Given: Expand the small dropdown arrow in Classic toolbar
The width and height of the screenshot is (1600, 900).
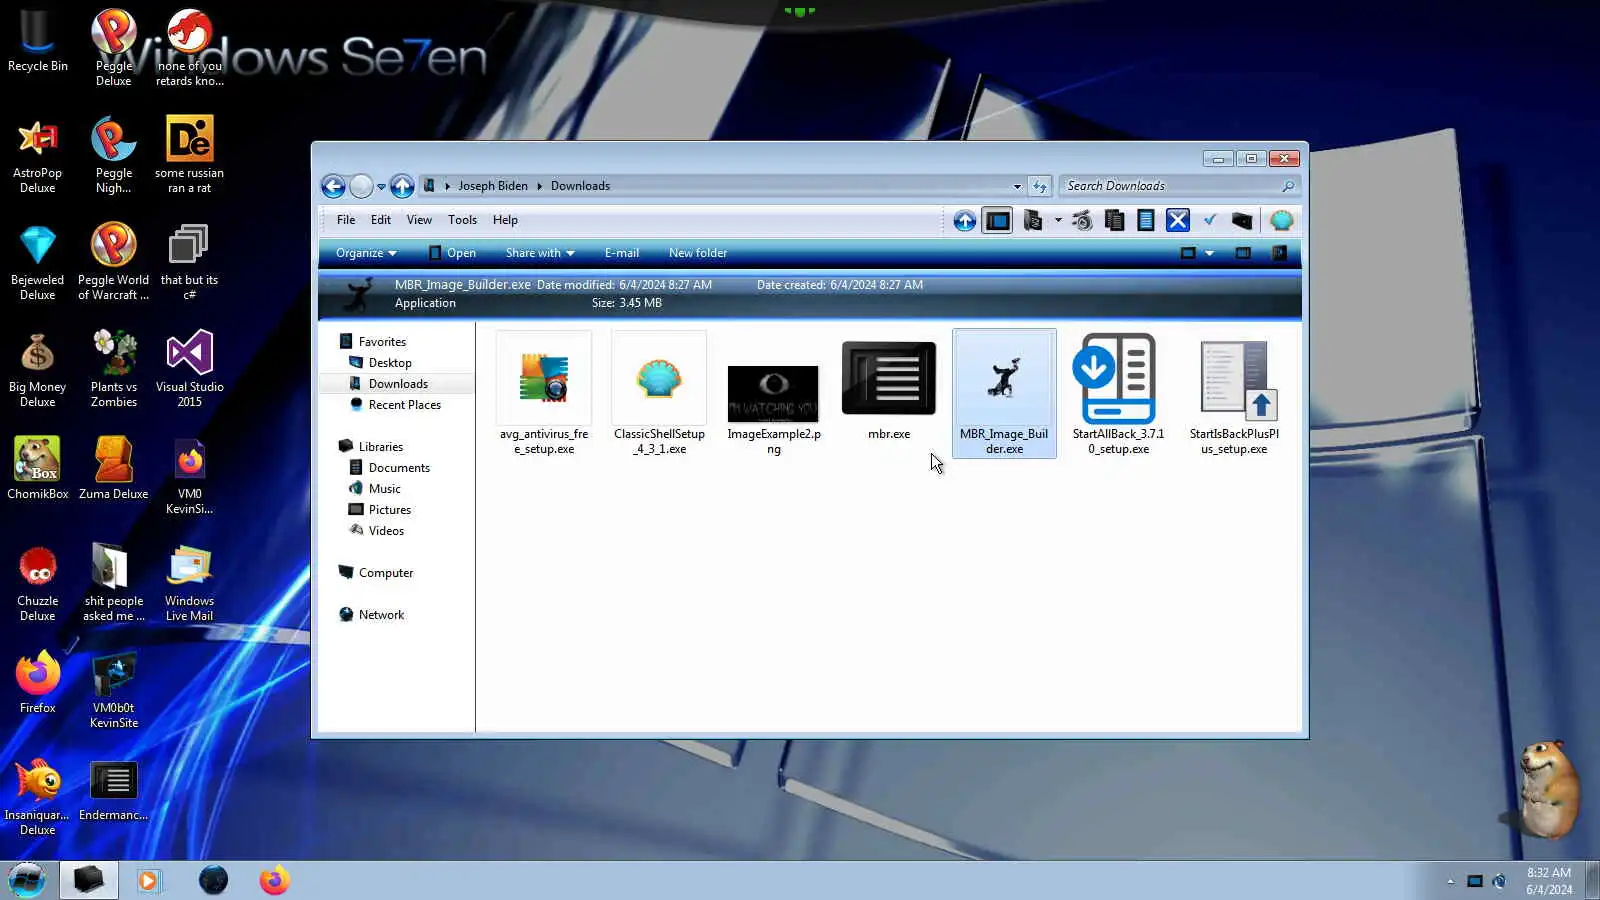Looking at the screenshot, I should pyautogui.click(x=1058, y=221).
